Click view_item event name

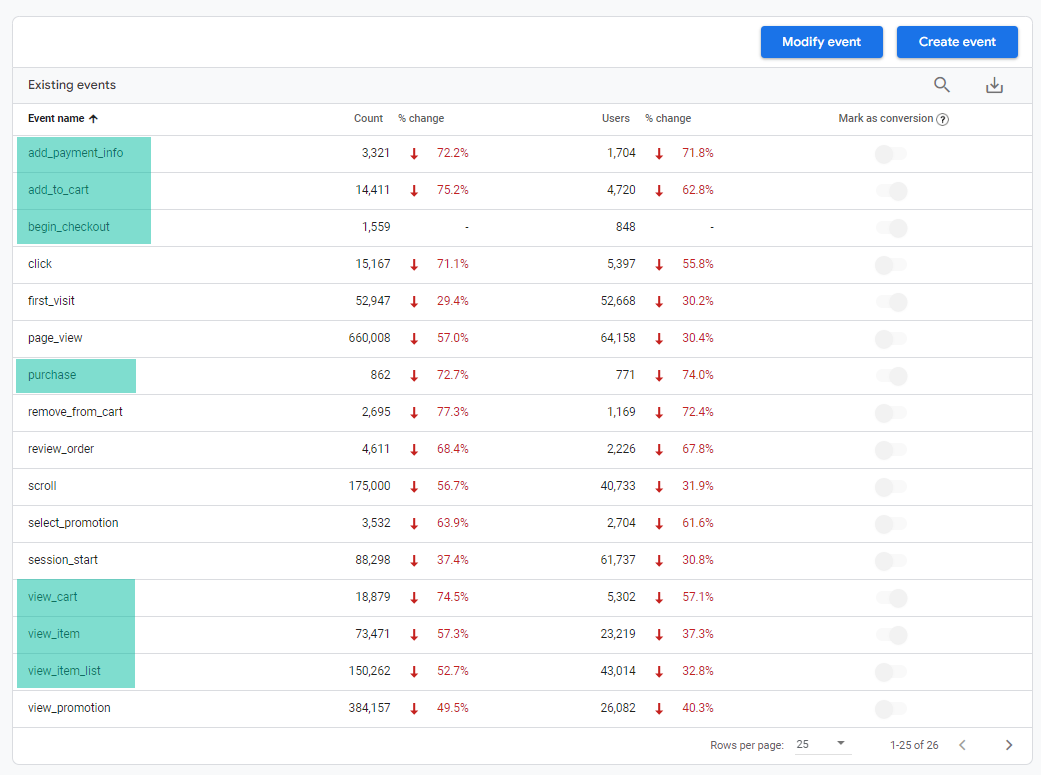(54, 634)
